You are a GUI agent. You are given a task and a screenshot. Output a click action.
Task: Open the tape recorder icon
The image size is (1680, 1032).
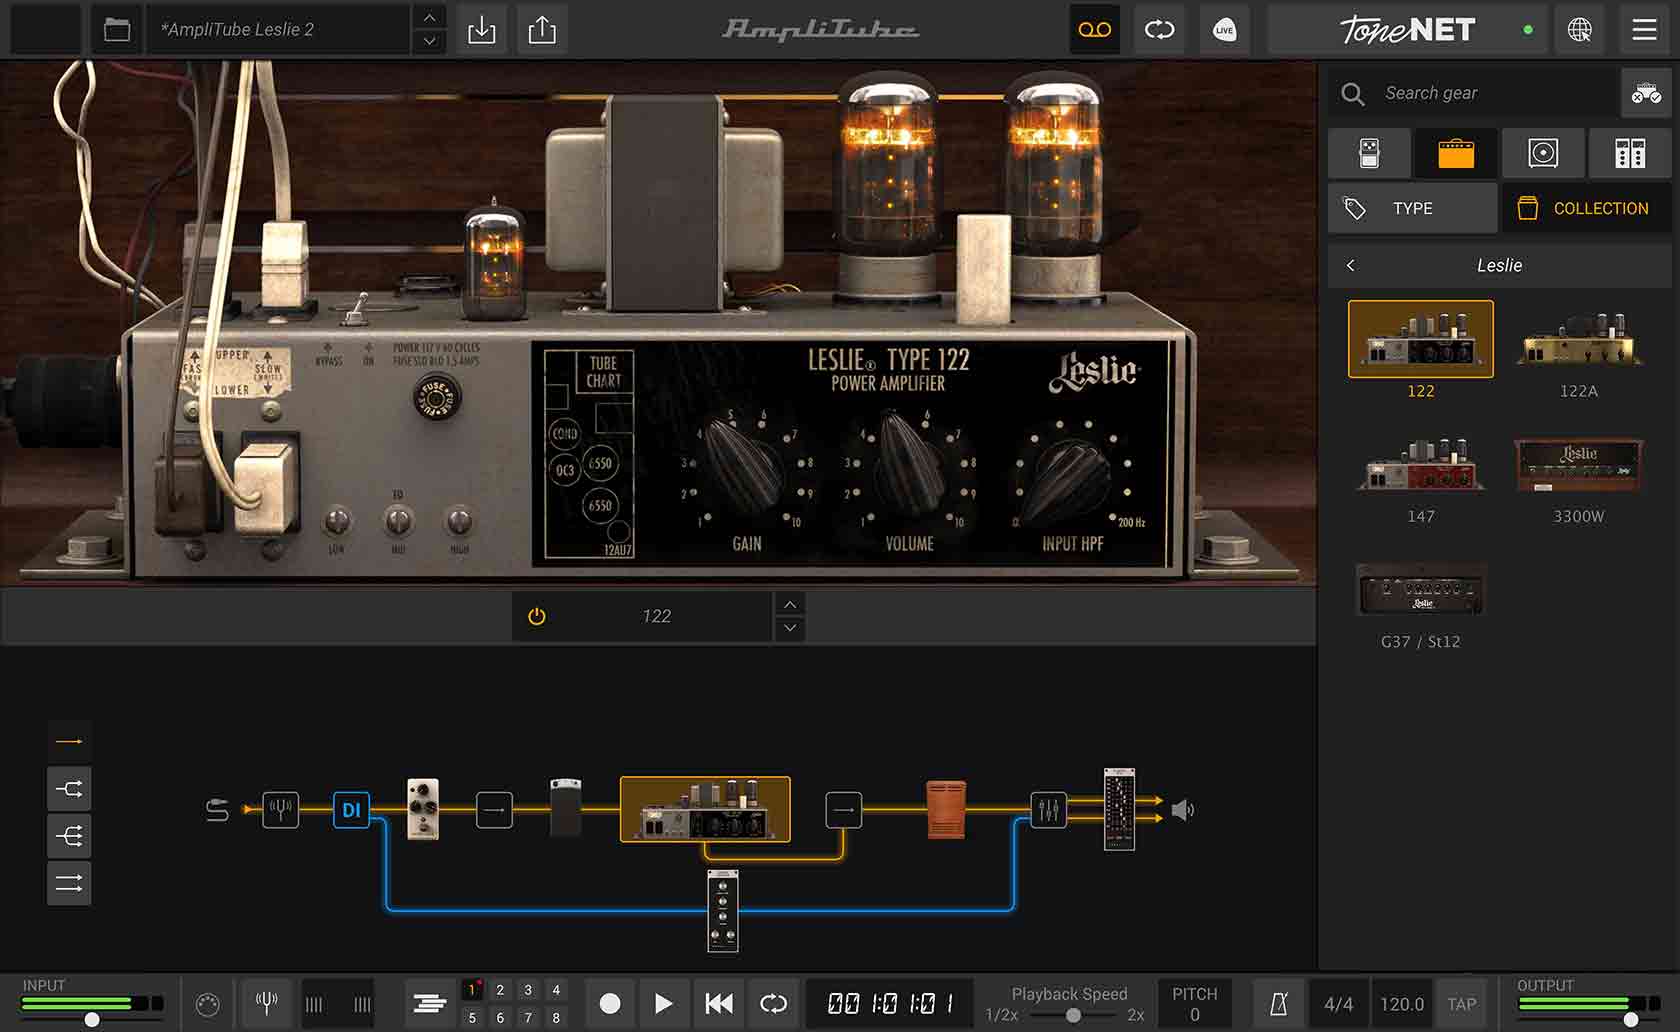[1095, 29]
